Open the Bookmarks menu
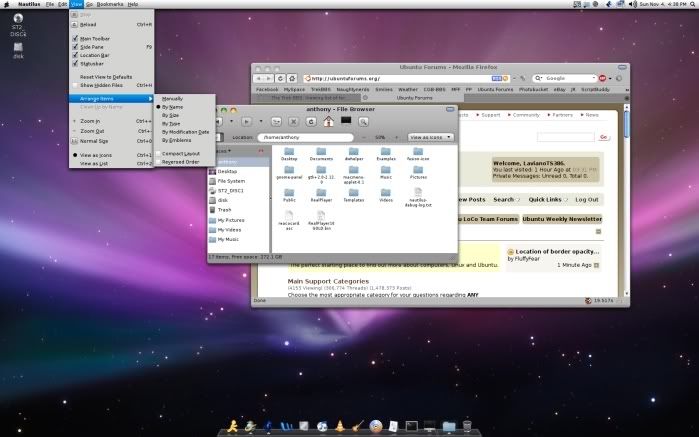This screenshot has width=699, height=437. pyautogui.click(x=110, y=4)
